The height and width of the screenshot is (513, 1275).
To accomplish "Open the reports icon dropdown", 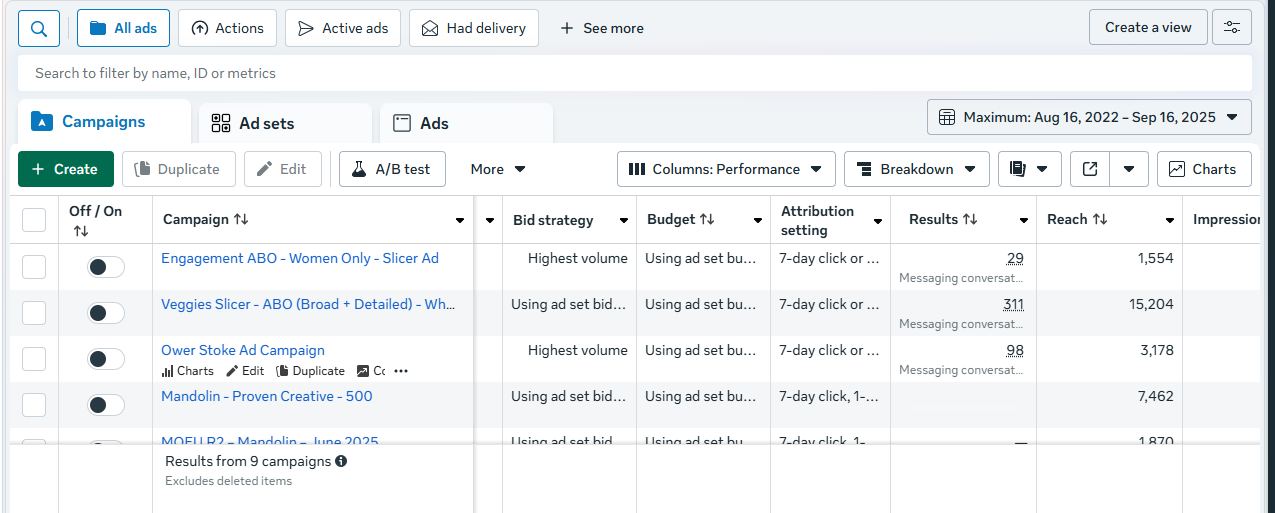I will 1029,169.
